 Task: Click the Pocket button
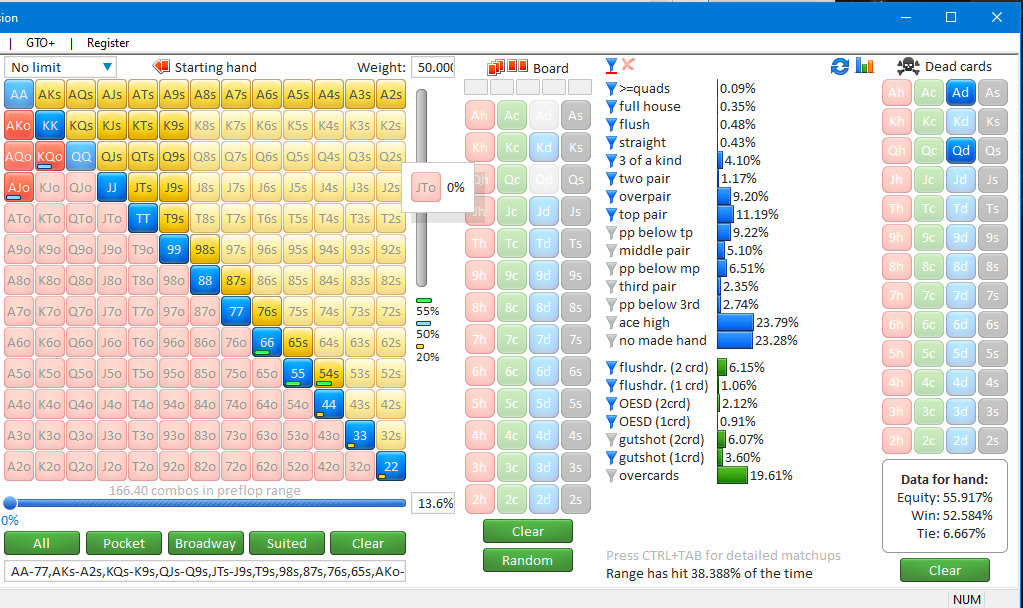[124, 543]
